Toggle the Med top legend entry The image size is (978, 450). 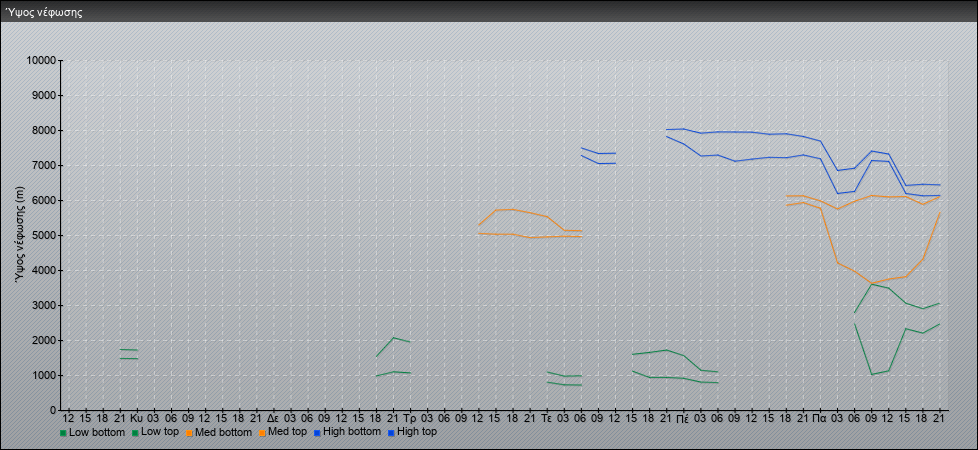tap(281, 432)
